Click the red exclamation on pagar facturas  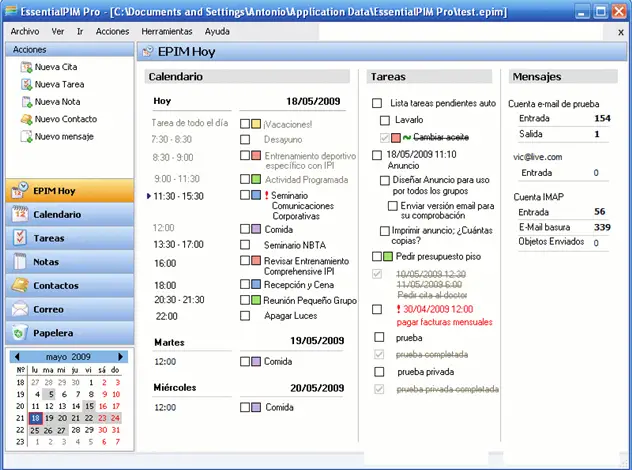tap(399, 309)
